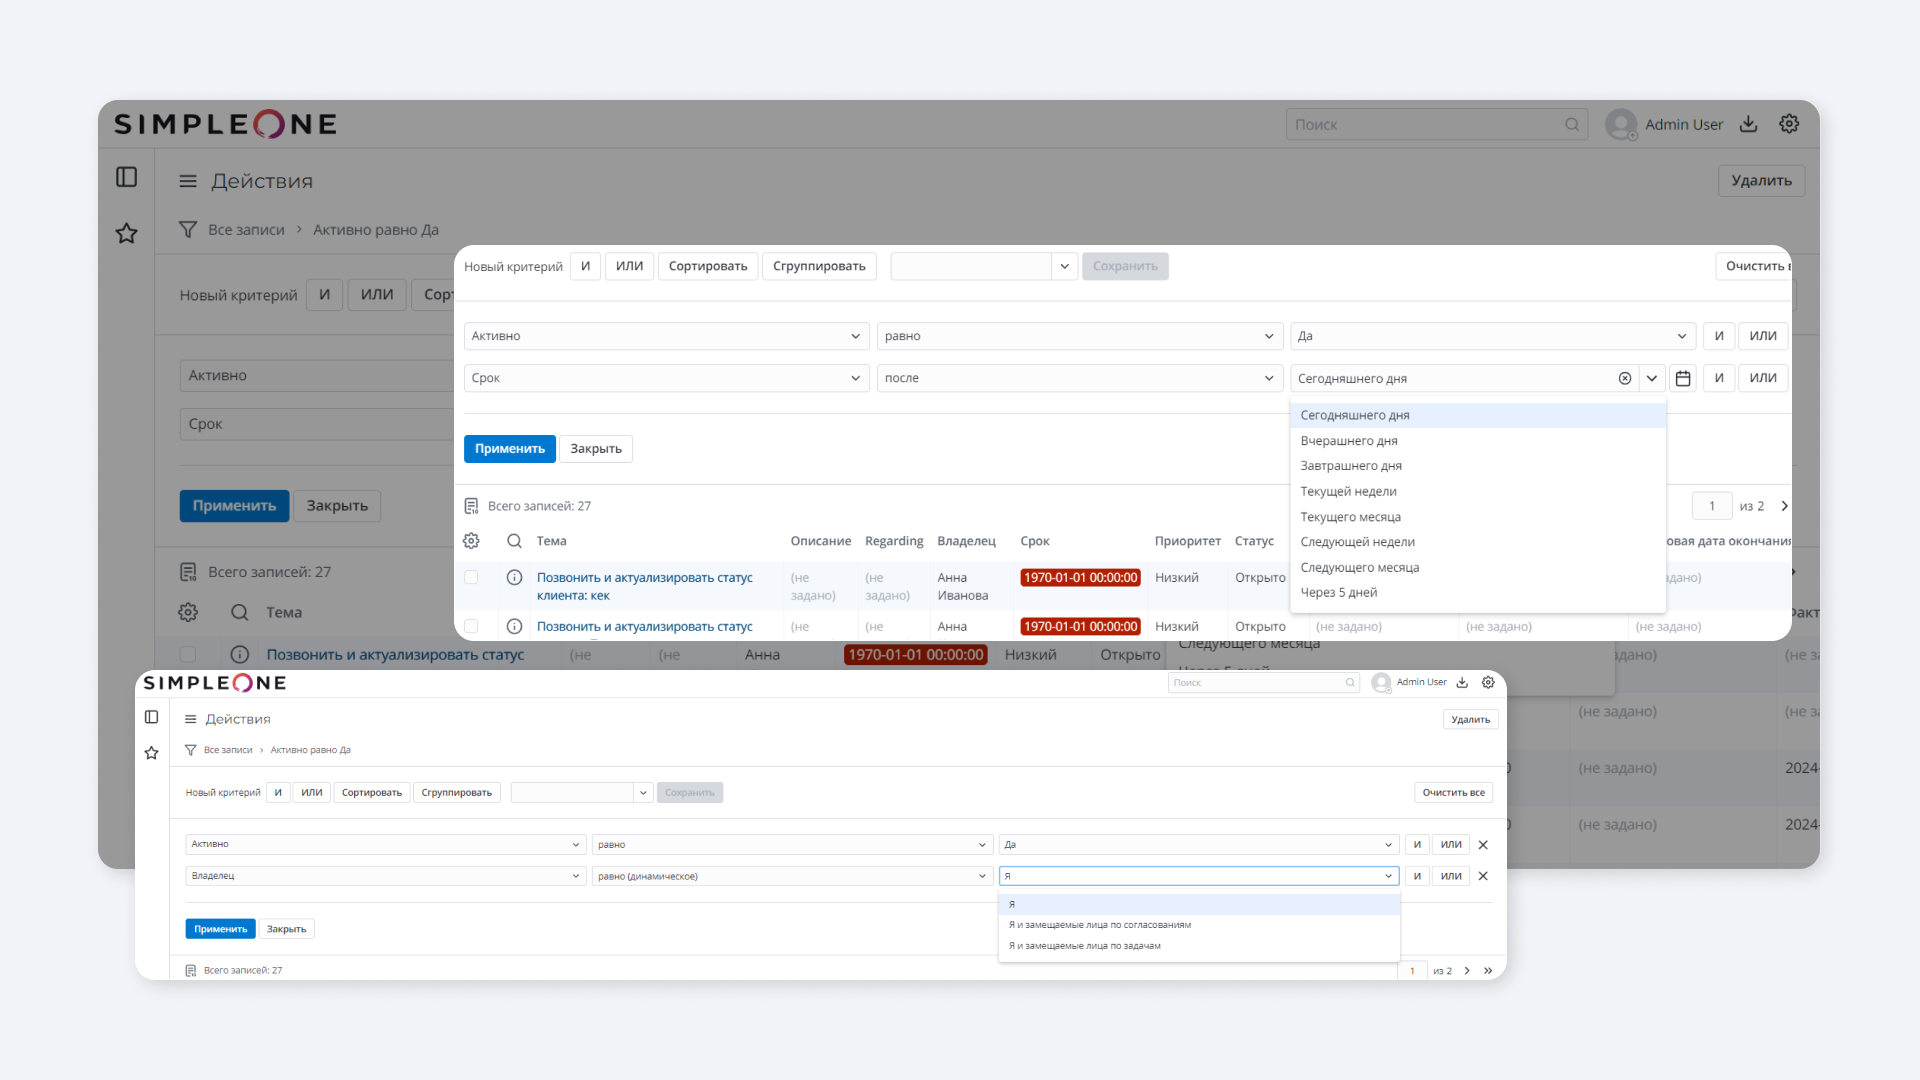Remove the Владелец condition with X icon
Image resolution: width=1920 pixels, height=1080 pixels.
pyautogui.click(x=1483, y=876)
